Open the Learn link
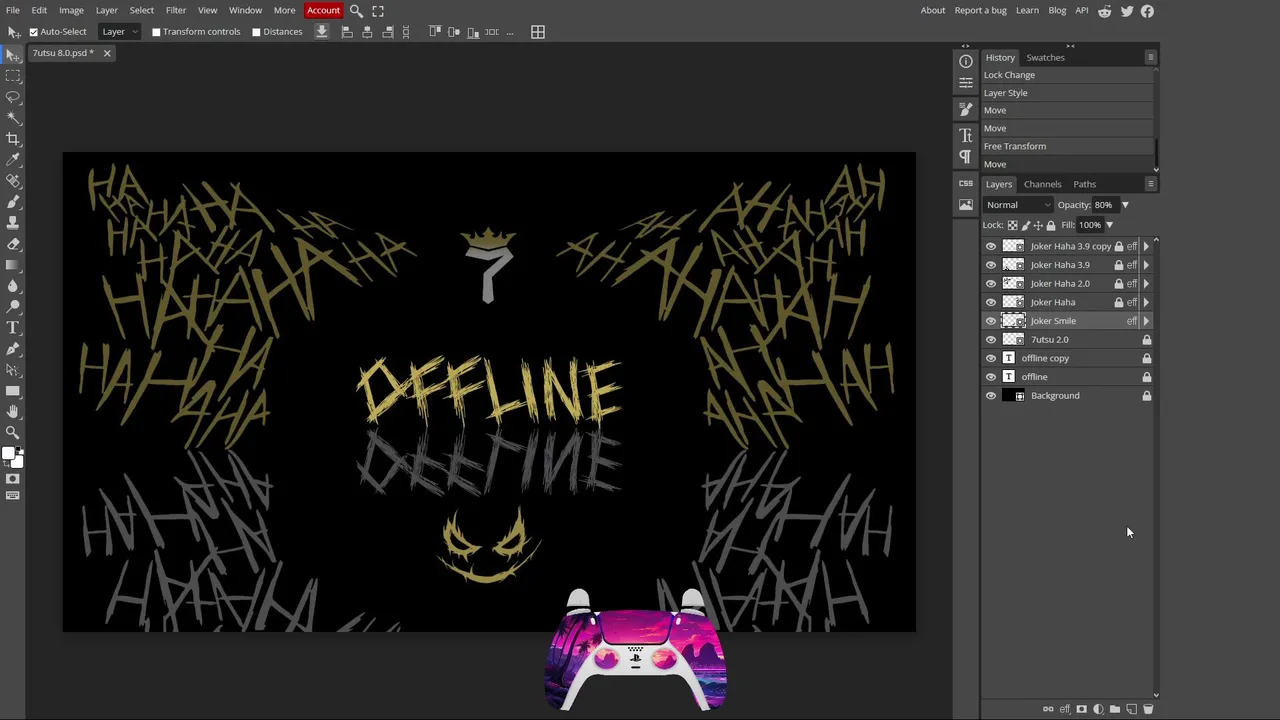The width and height of the screenshot is (1280, 720). [1027, 10]
